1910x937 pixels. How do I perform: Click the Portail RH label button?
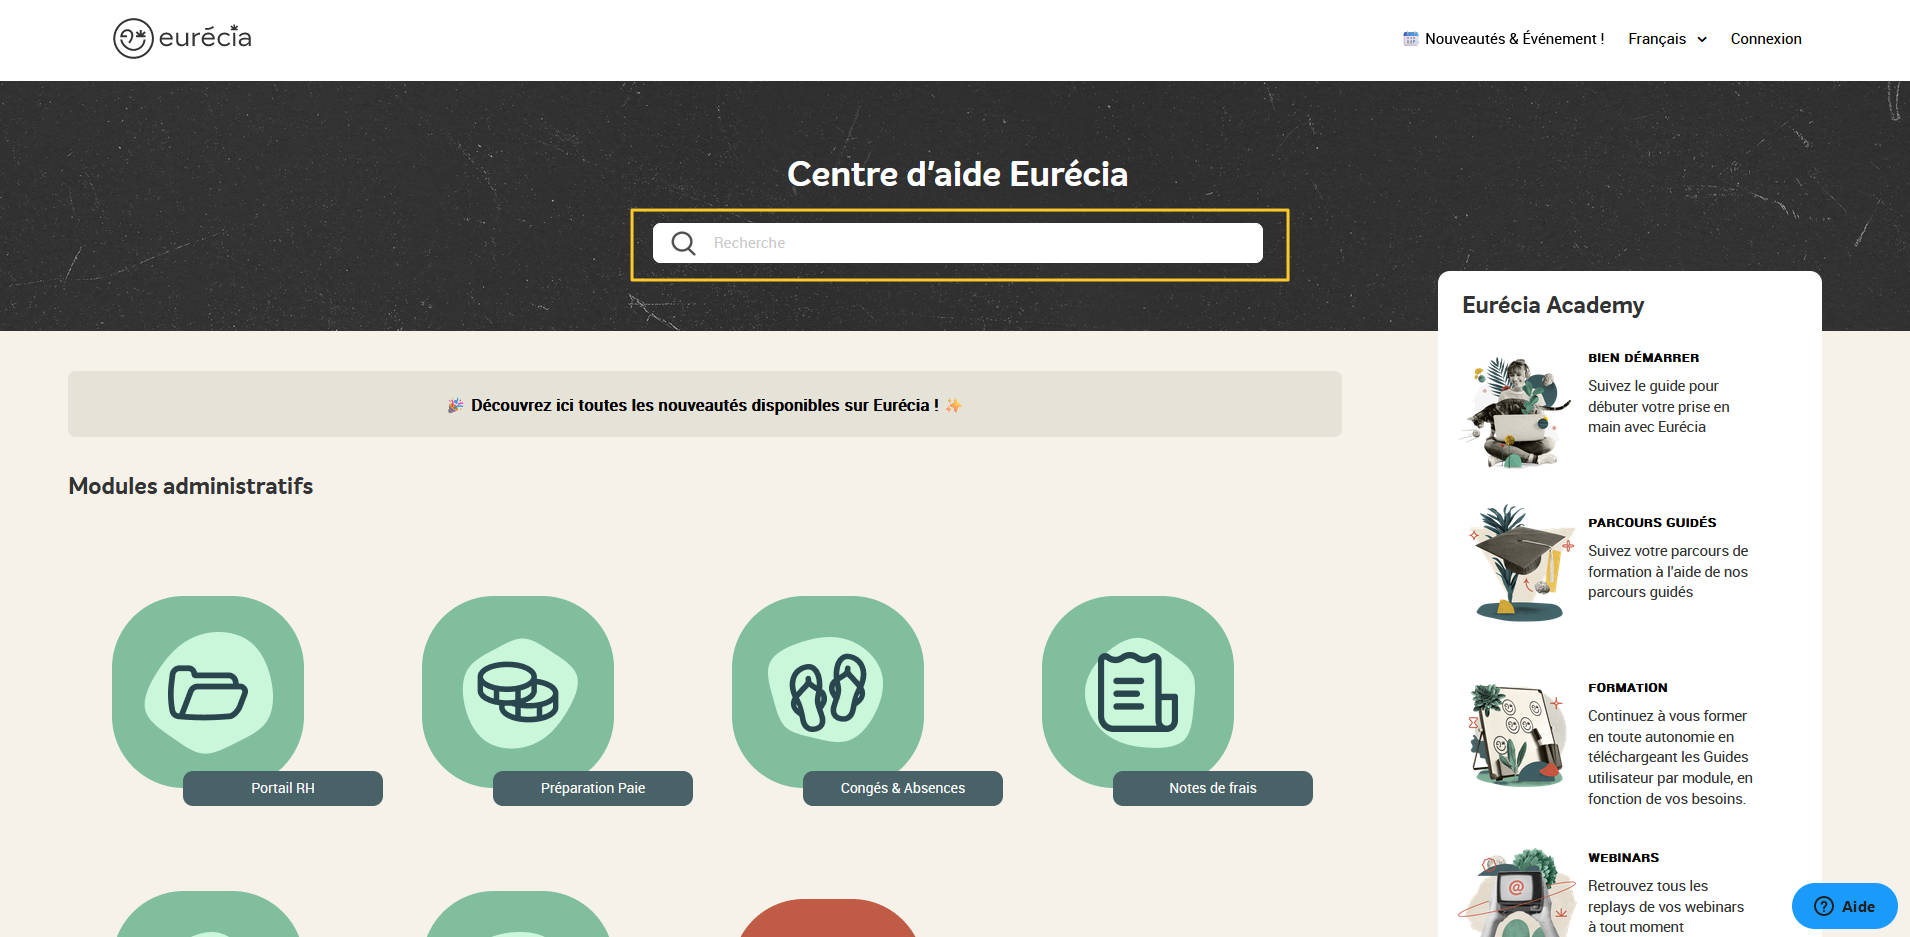pos(283,788)
